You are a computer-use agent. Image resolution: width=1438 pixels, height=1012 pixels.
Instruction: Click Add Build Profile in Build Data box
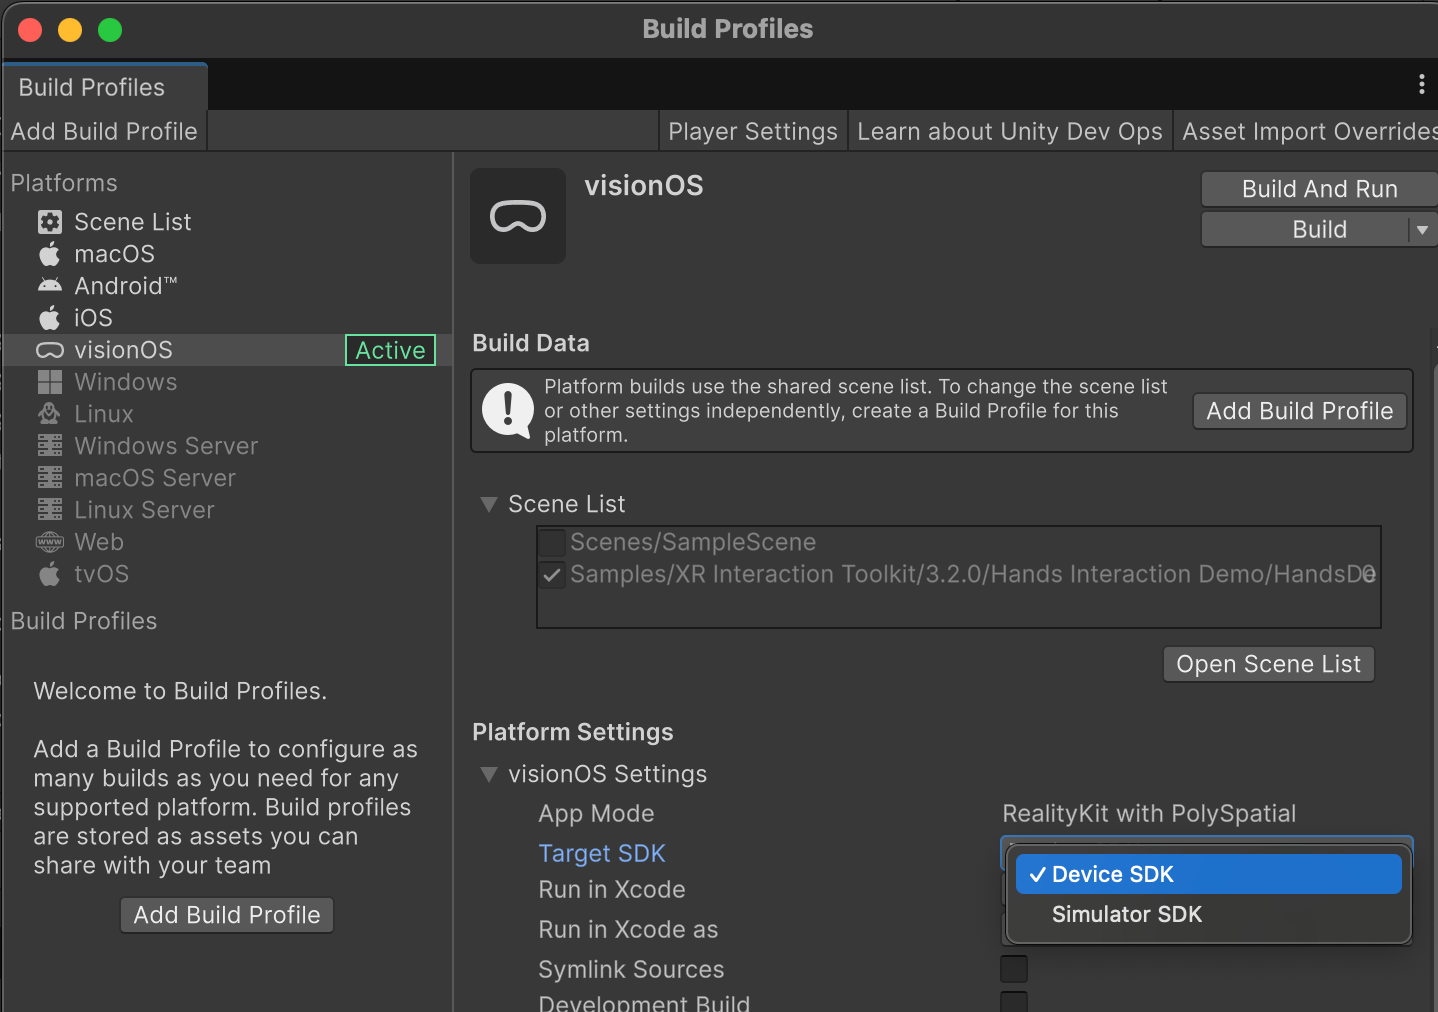tap(1299, 411)
